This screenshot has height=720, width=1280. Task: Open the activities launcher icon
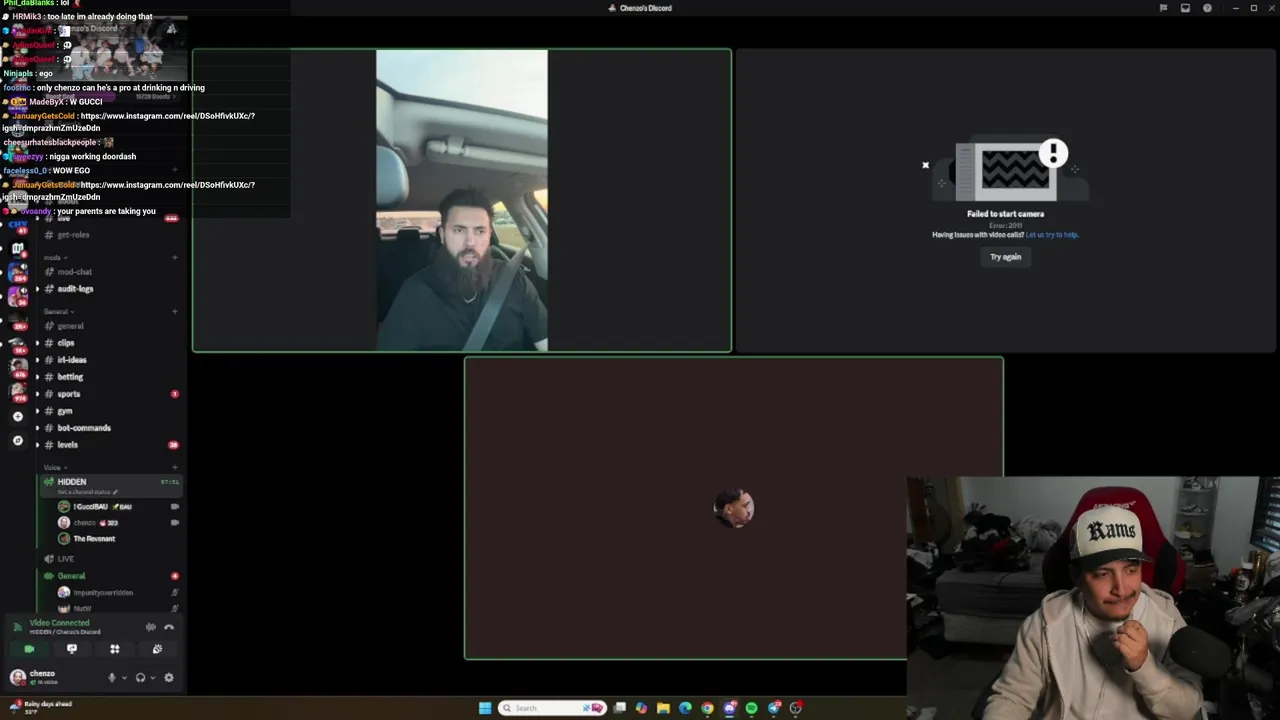point(115,649)
